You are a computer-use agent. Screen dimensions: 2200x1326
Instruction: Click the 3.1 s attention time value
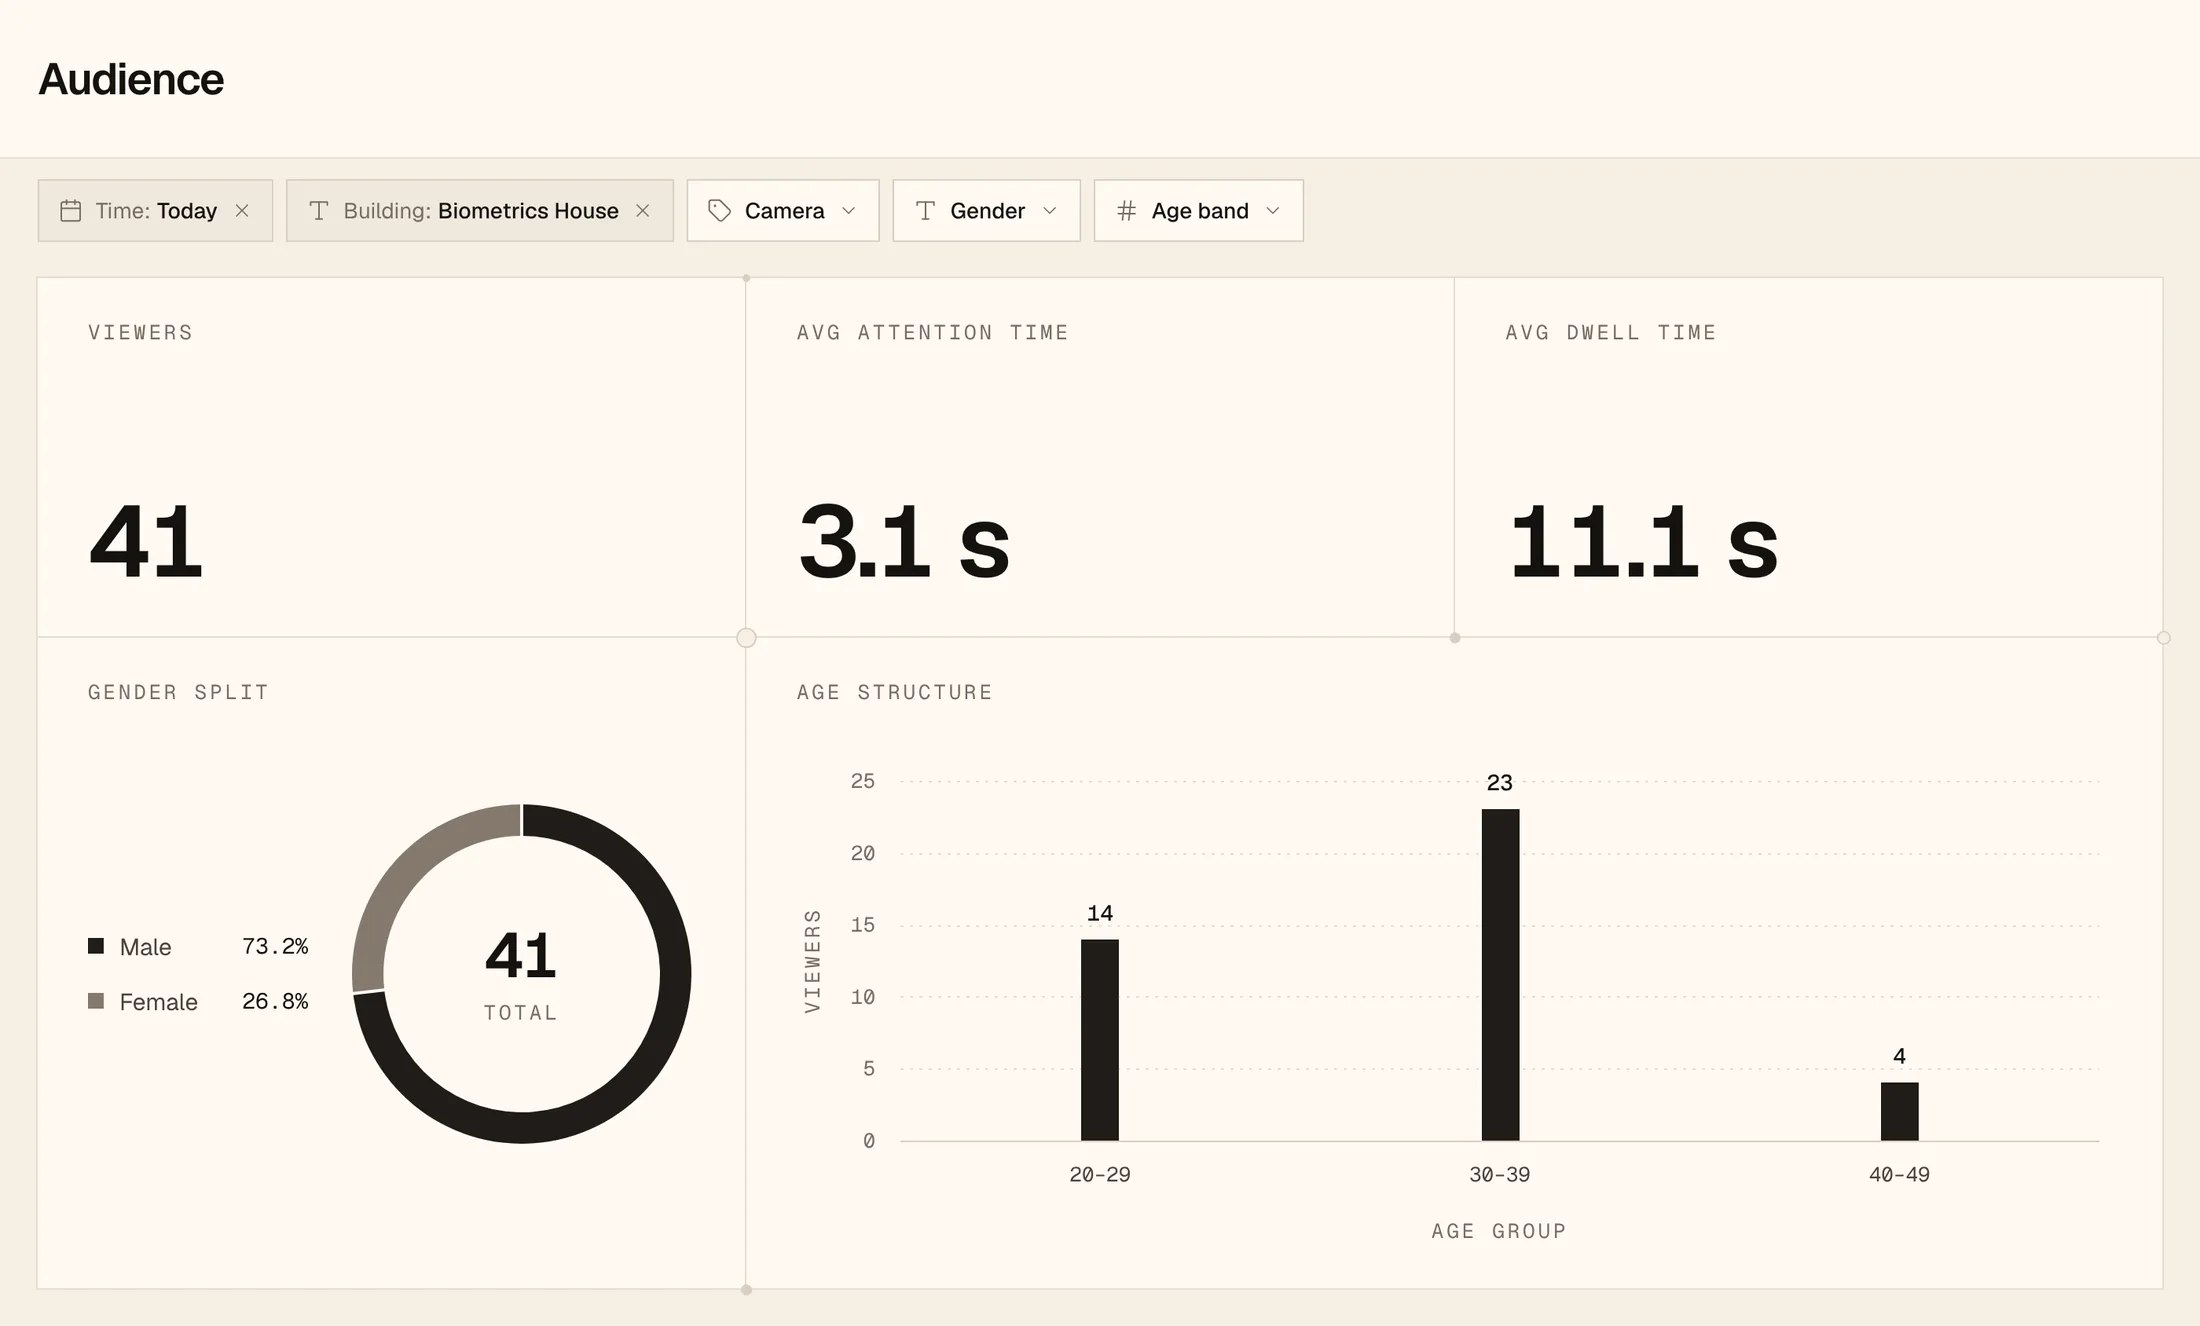904,542
